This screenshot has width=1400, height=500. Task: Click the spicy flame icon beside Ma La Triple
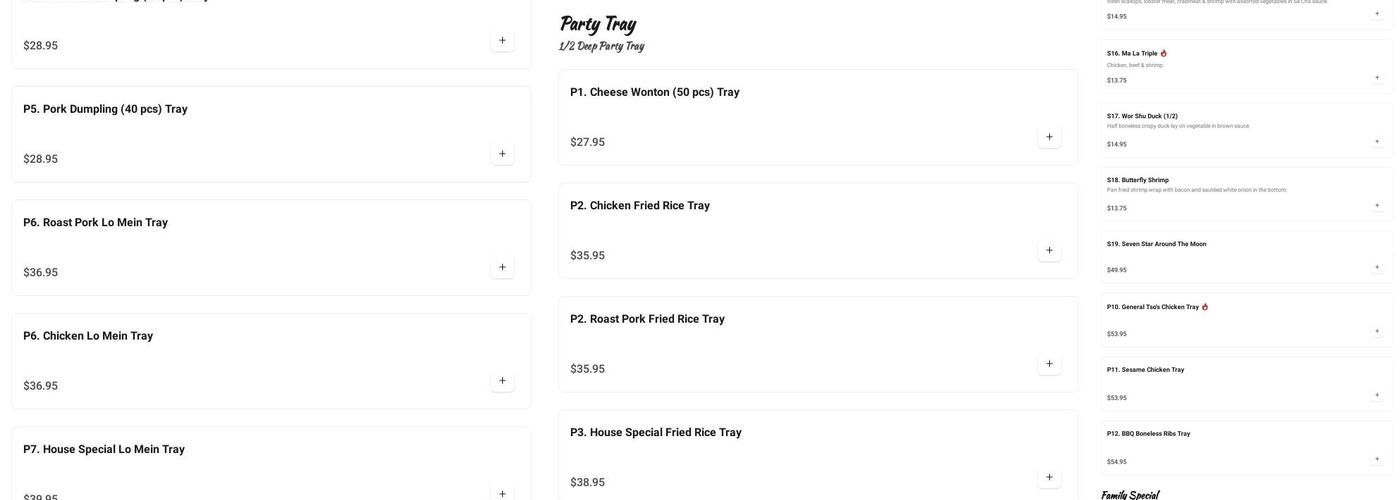pos(1164,53)
